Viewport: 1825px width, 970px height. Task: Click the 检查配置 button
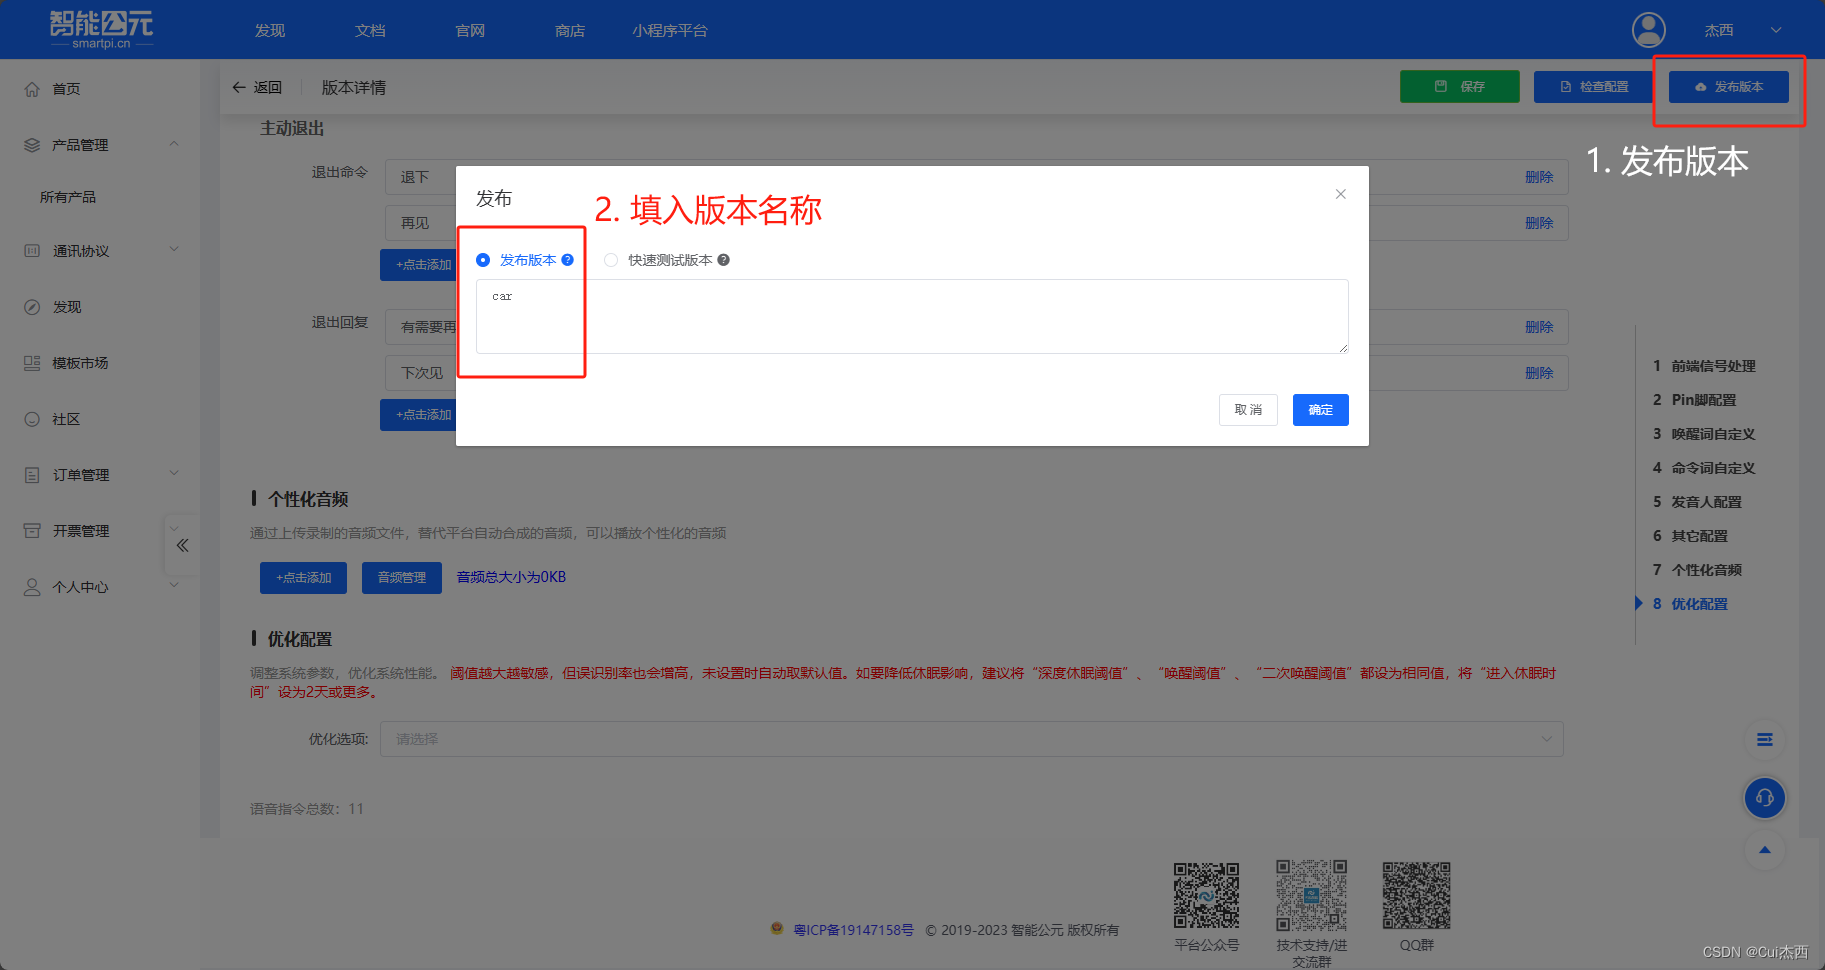1594,87
